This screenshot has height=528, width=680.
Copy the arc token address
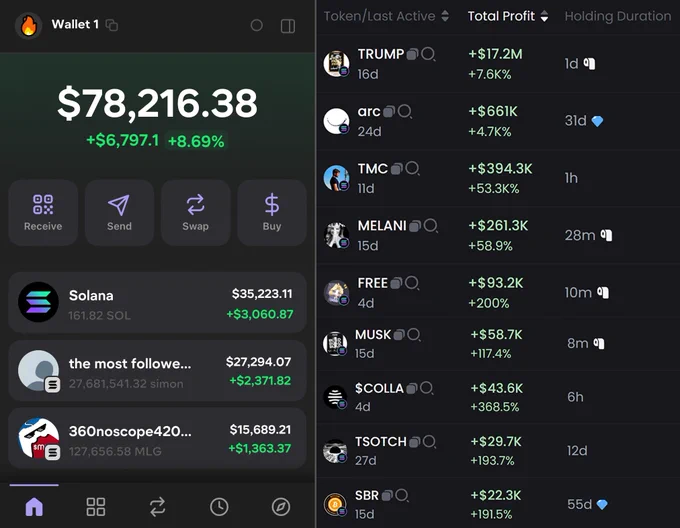click(389, 111)
